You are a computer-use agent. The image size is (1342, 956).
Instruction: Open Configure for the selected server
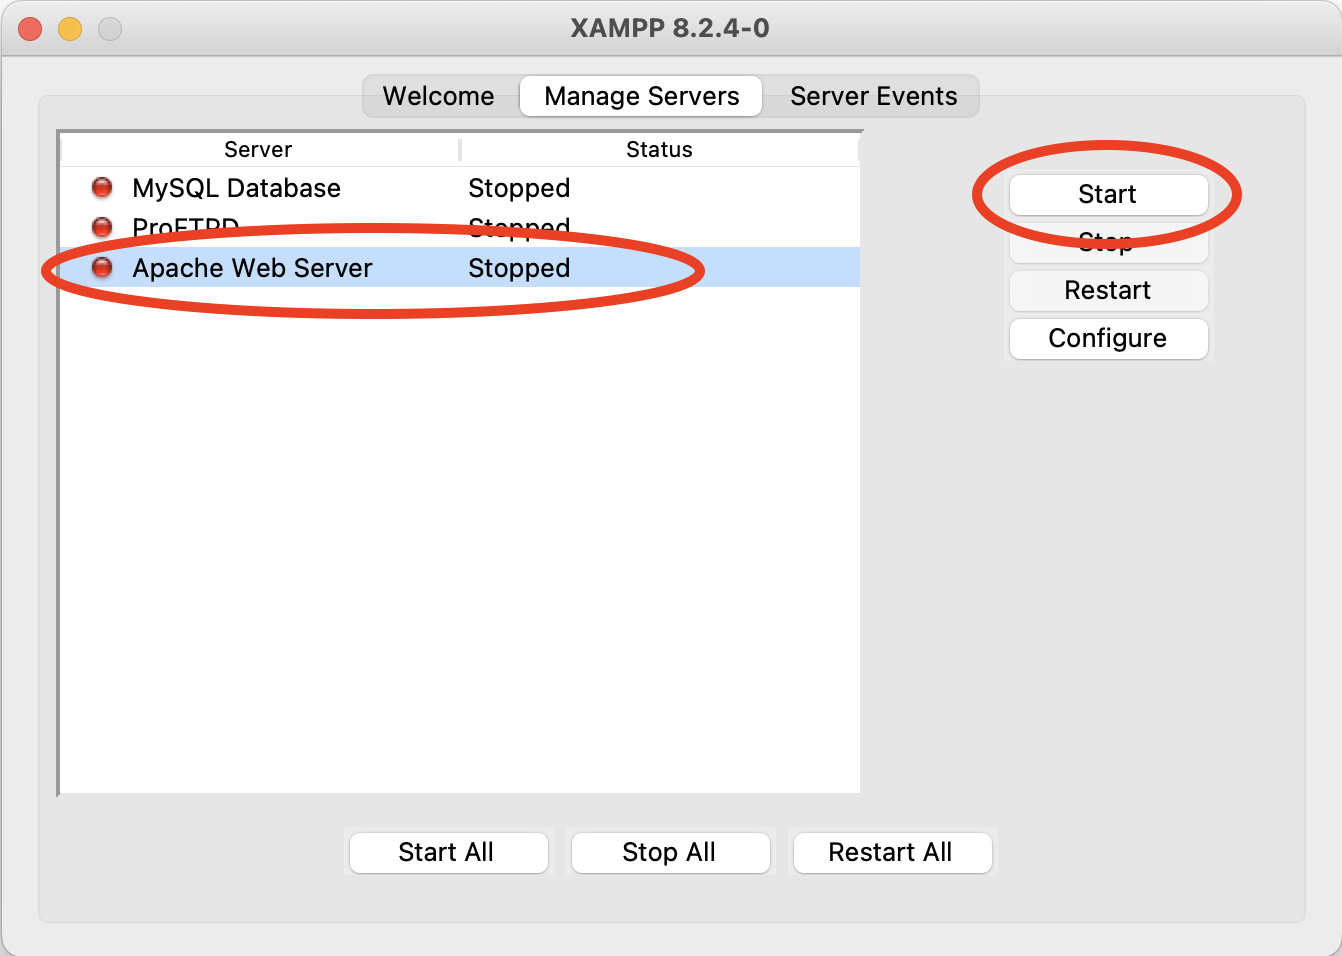pos(1108,338)
